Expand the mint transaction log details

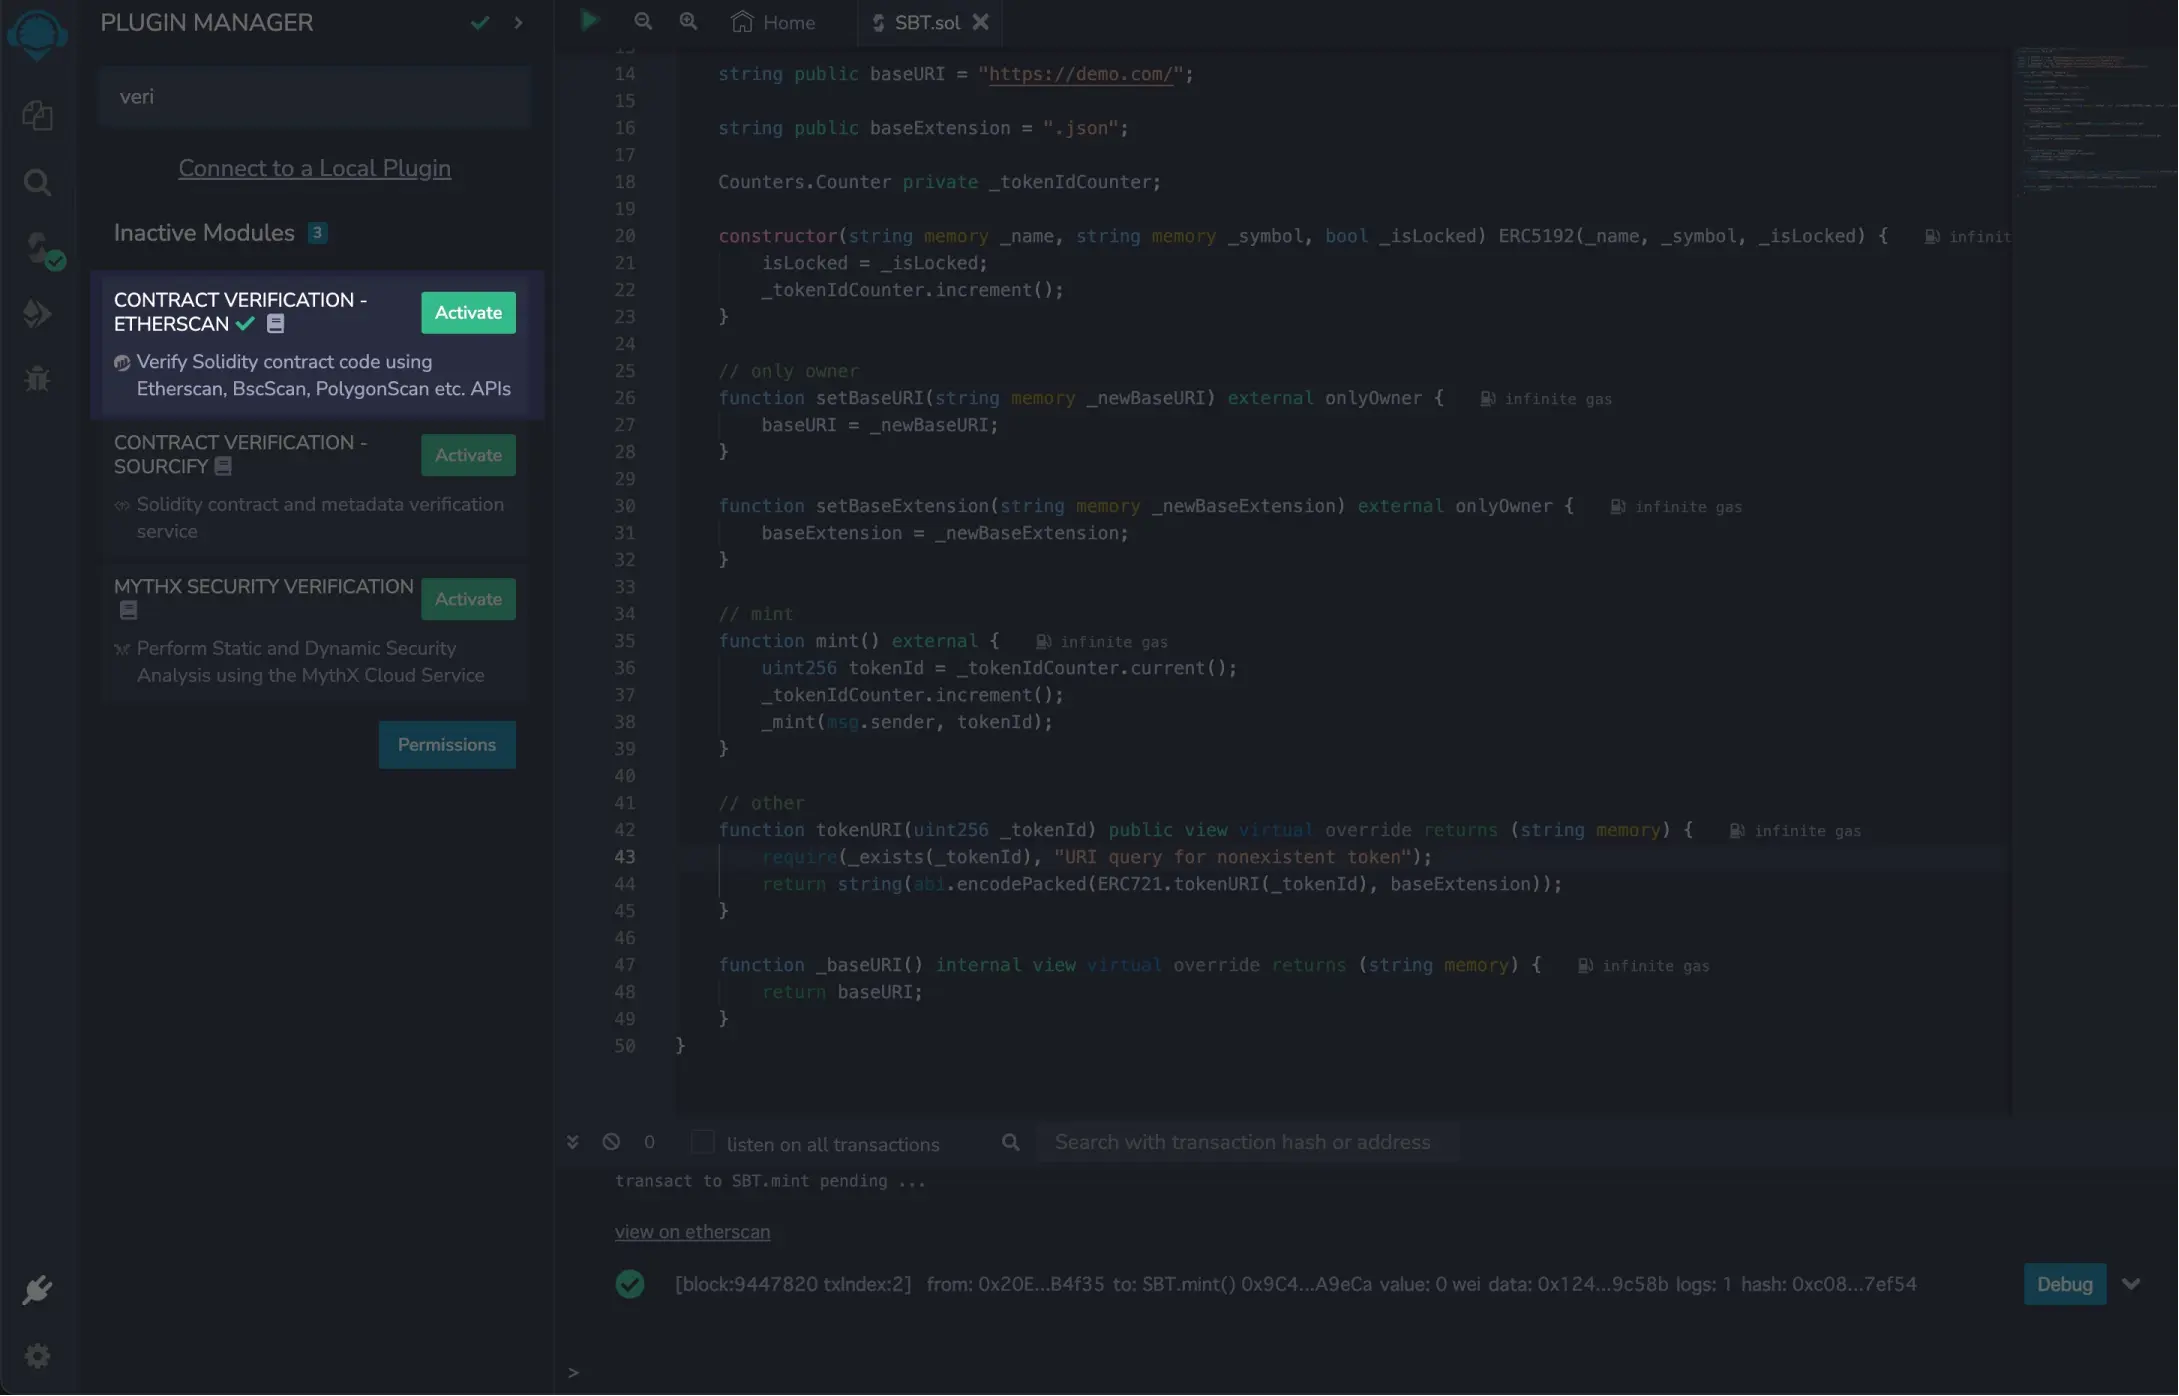2131,1284
